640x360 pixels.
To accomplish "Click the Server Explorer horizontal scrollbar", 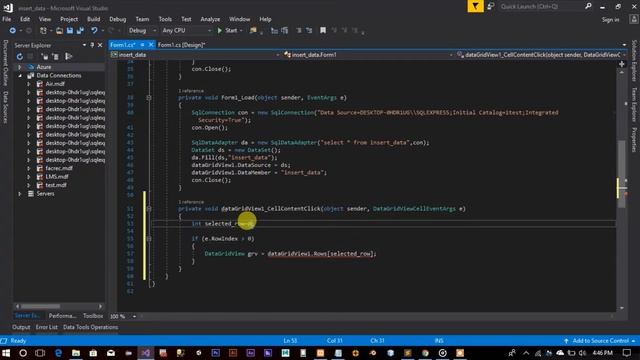I will tap(59, 306).
